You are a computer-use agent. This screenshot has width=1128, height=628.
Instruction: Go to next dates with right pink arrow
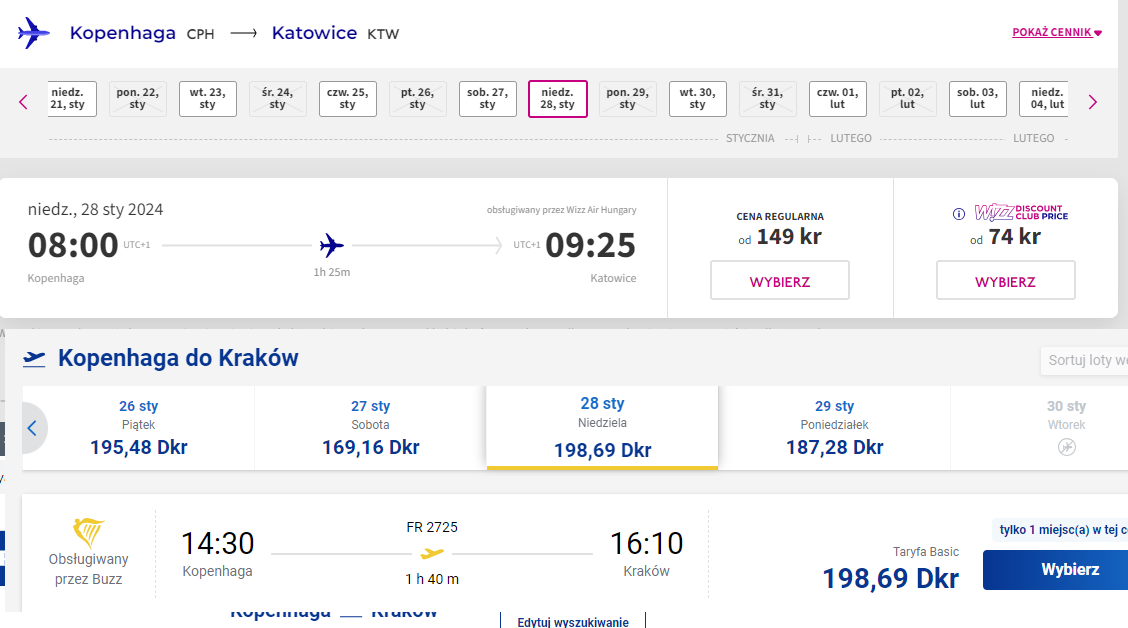tap(1093, 102)
